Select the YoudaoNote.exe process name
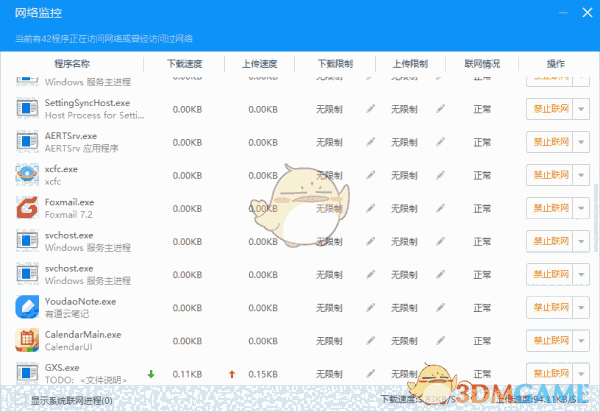 80,301
